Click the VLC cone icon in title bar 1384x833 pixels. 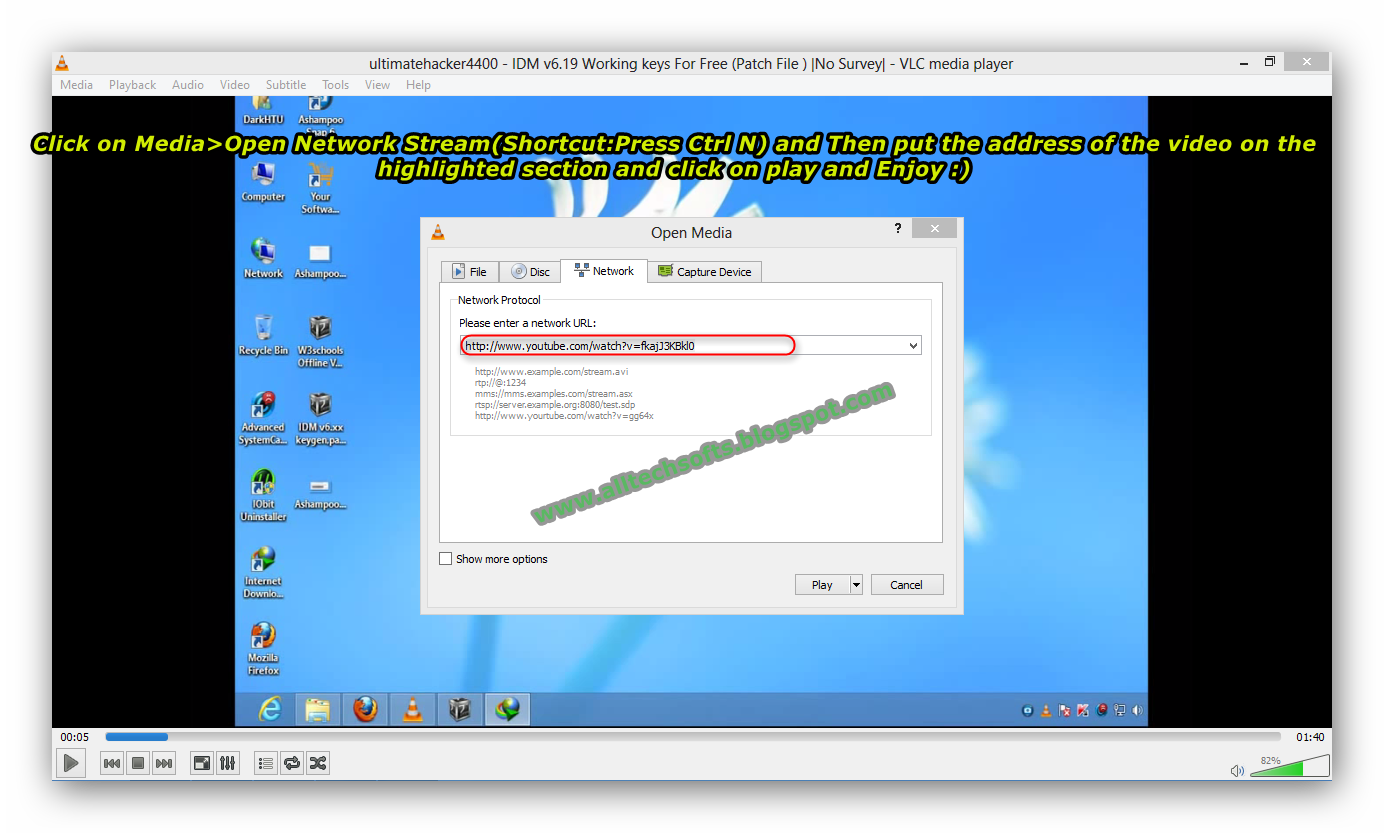(62, 63)
